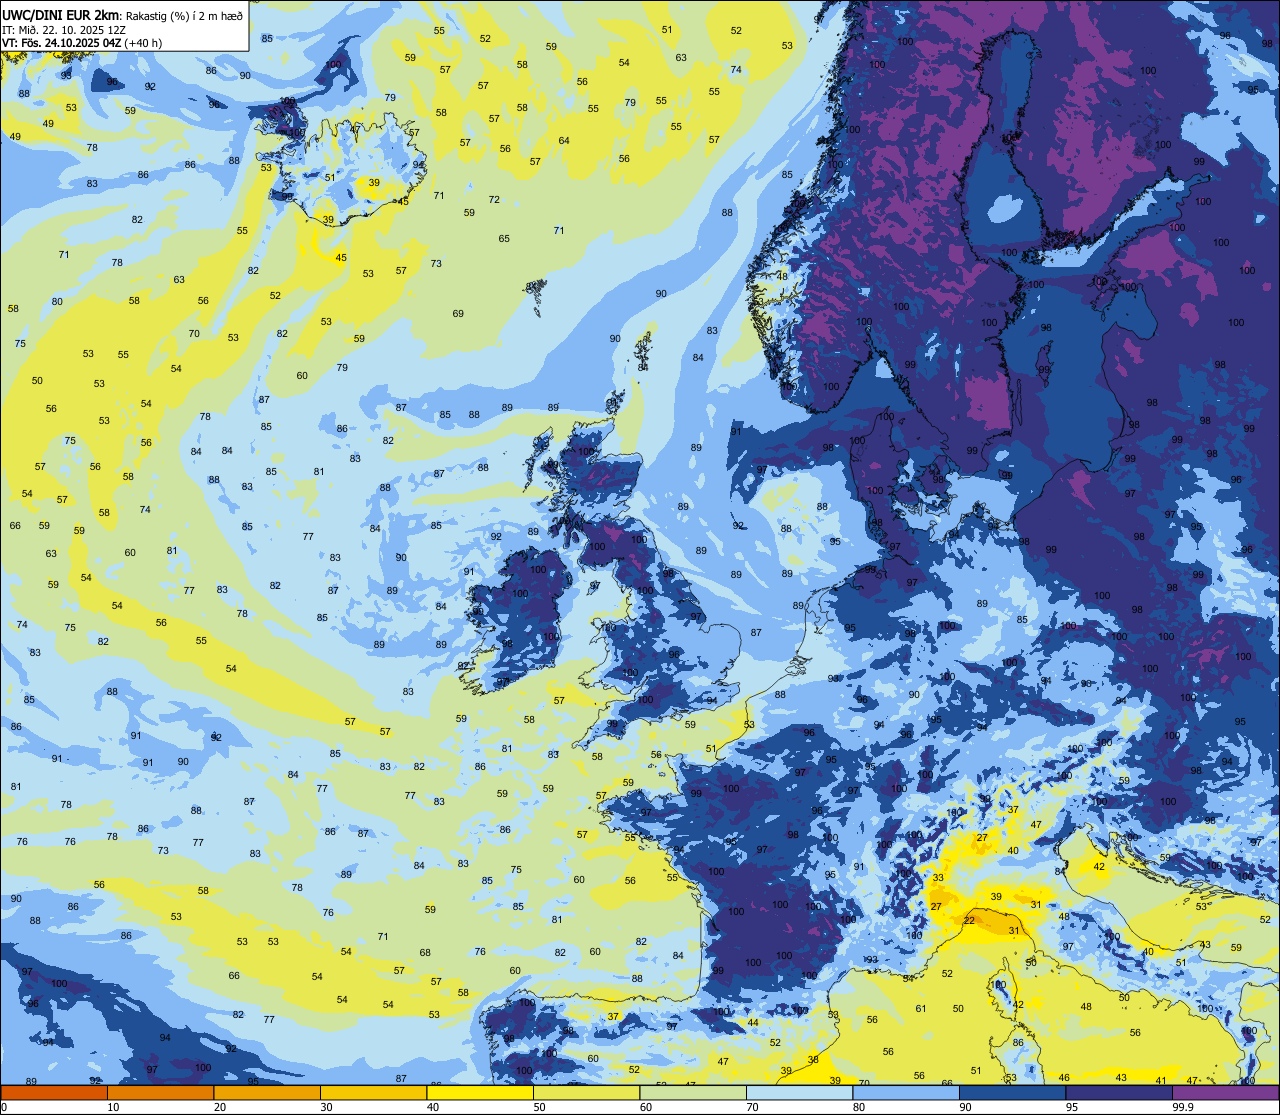Click the 70–80% light blue legend swatch

point(799,1093)
